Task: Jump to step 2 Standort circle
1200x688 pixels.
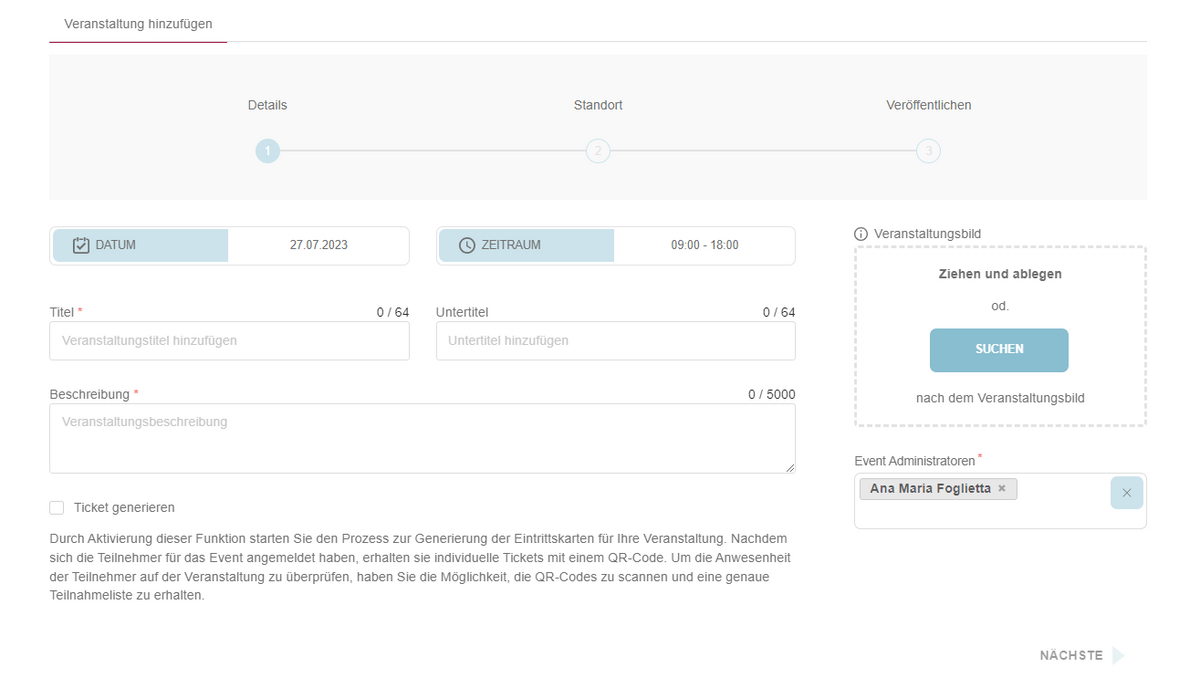Action: pos(598,151)
